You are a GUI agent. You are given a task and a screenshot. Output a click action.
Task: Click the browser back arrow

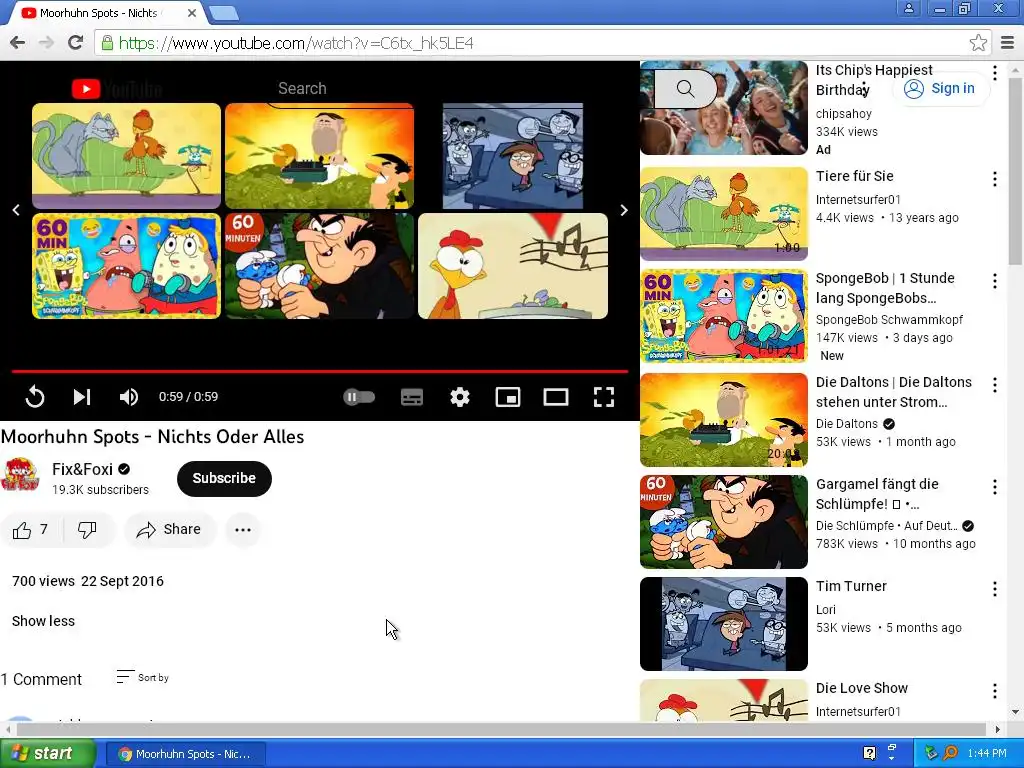click(18, 43)
